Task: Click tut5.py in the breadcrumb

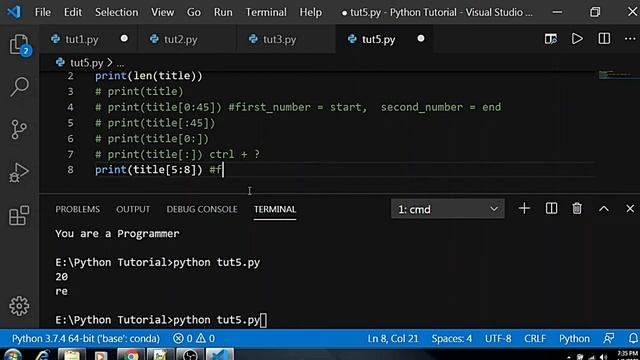Action: pyautogui.click(x=87, y=63)
